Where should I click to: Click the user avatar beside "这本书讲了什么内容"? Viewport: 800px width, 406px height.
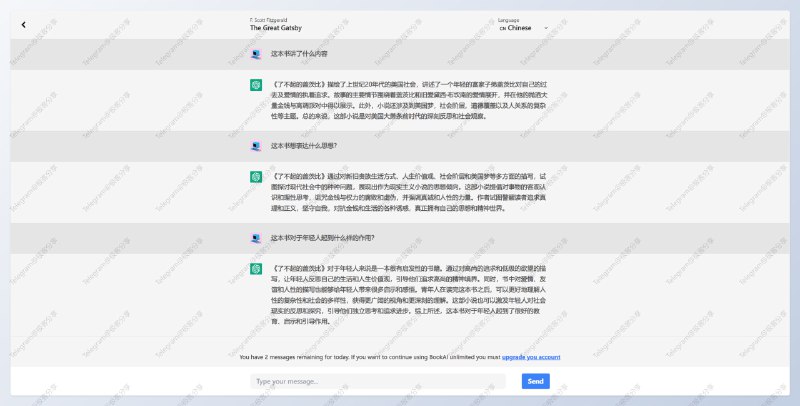click(x=256, y=54)
